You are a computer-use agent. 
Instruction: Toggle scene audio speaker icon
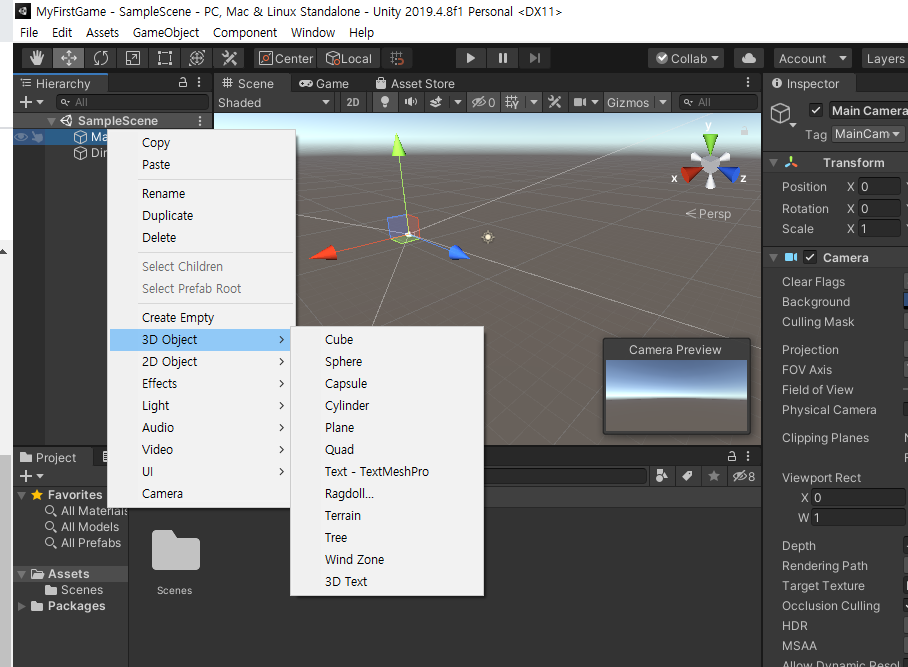(411, 102)
